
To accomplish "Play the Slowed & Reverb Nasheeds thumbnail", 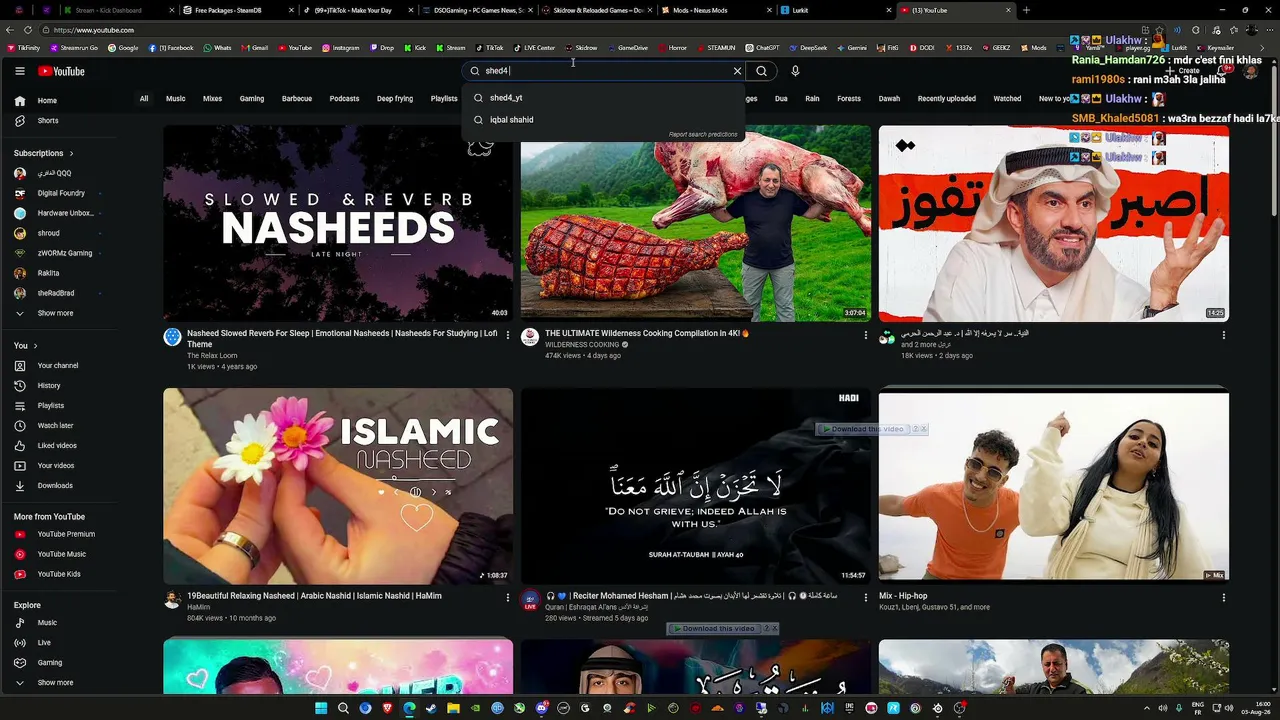I will point(338,223).
